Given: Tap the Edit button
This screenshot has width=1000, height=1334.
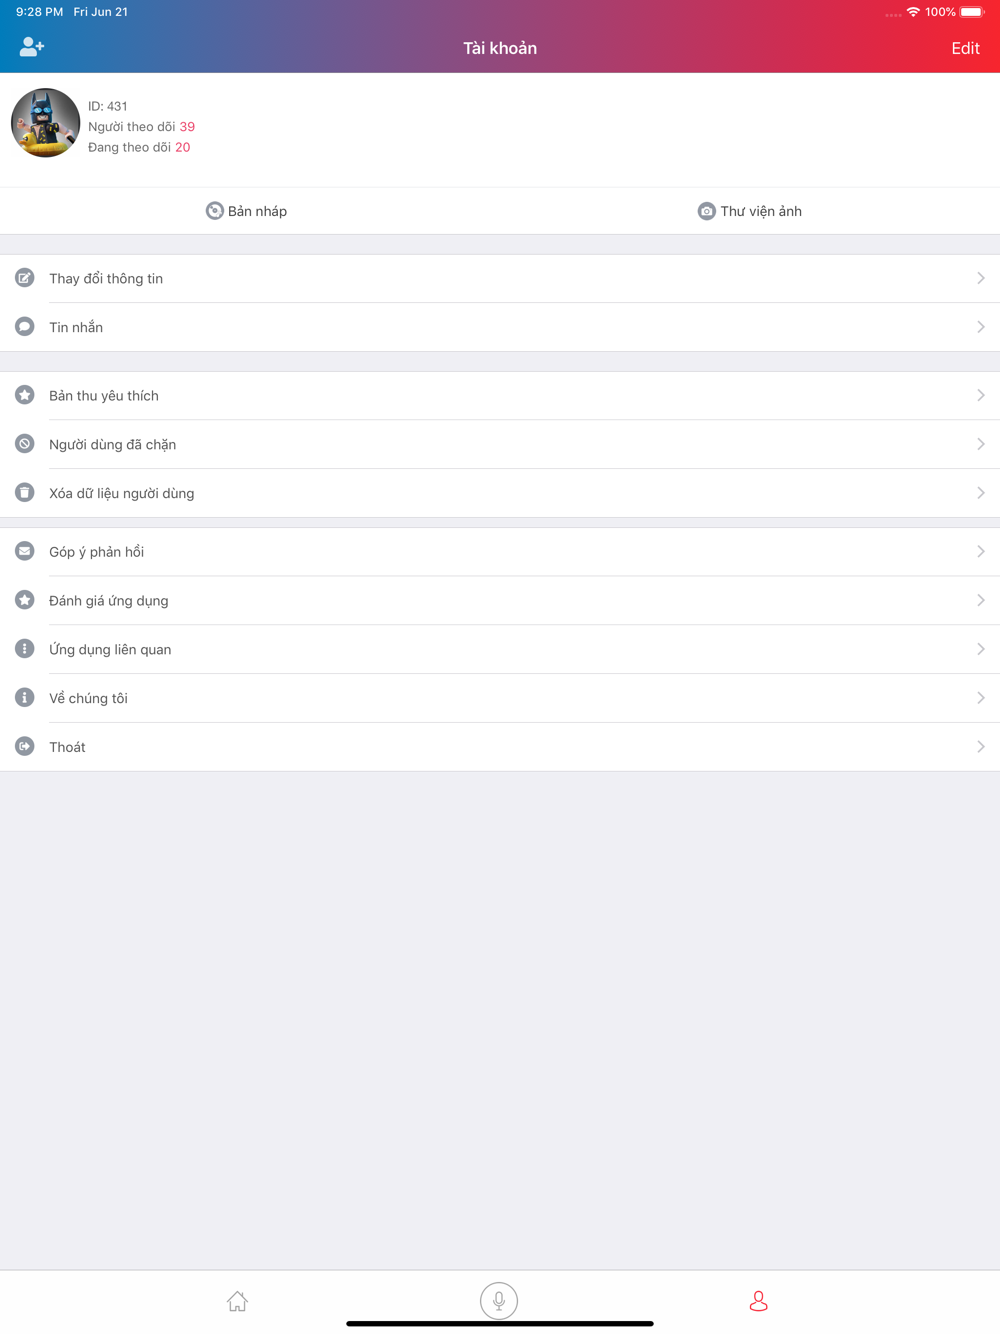Looking at the screenshot, I should [x=965, y=48].
